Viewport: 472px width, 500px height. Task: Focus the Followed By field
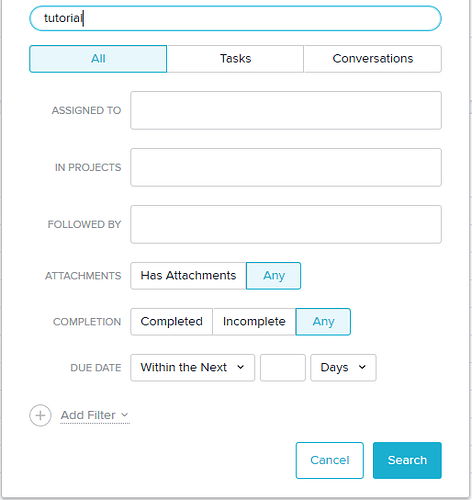[286, 224]
